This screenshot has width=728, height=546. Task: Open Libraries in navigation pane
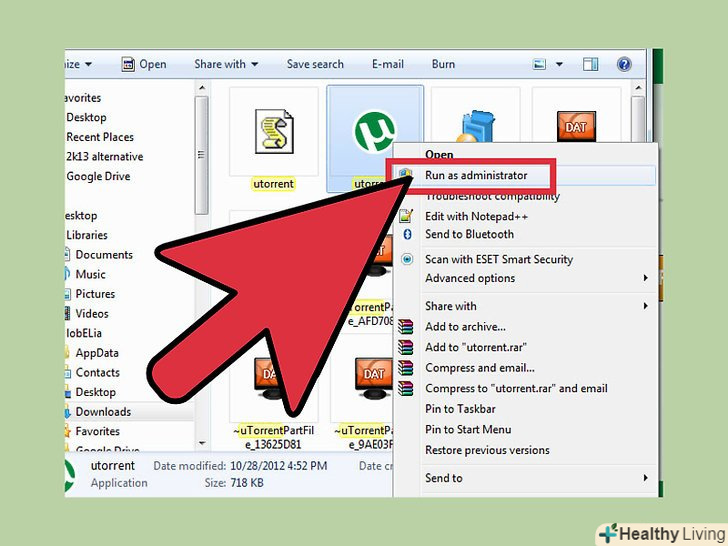(x=87, y=235)
